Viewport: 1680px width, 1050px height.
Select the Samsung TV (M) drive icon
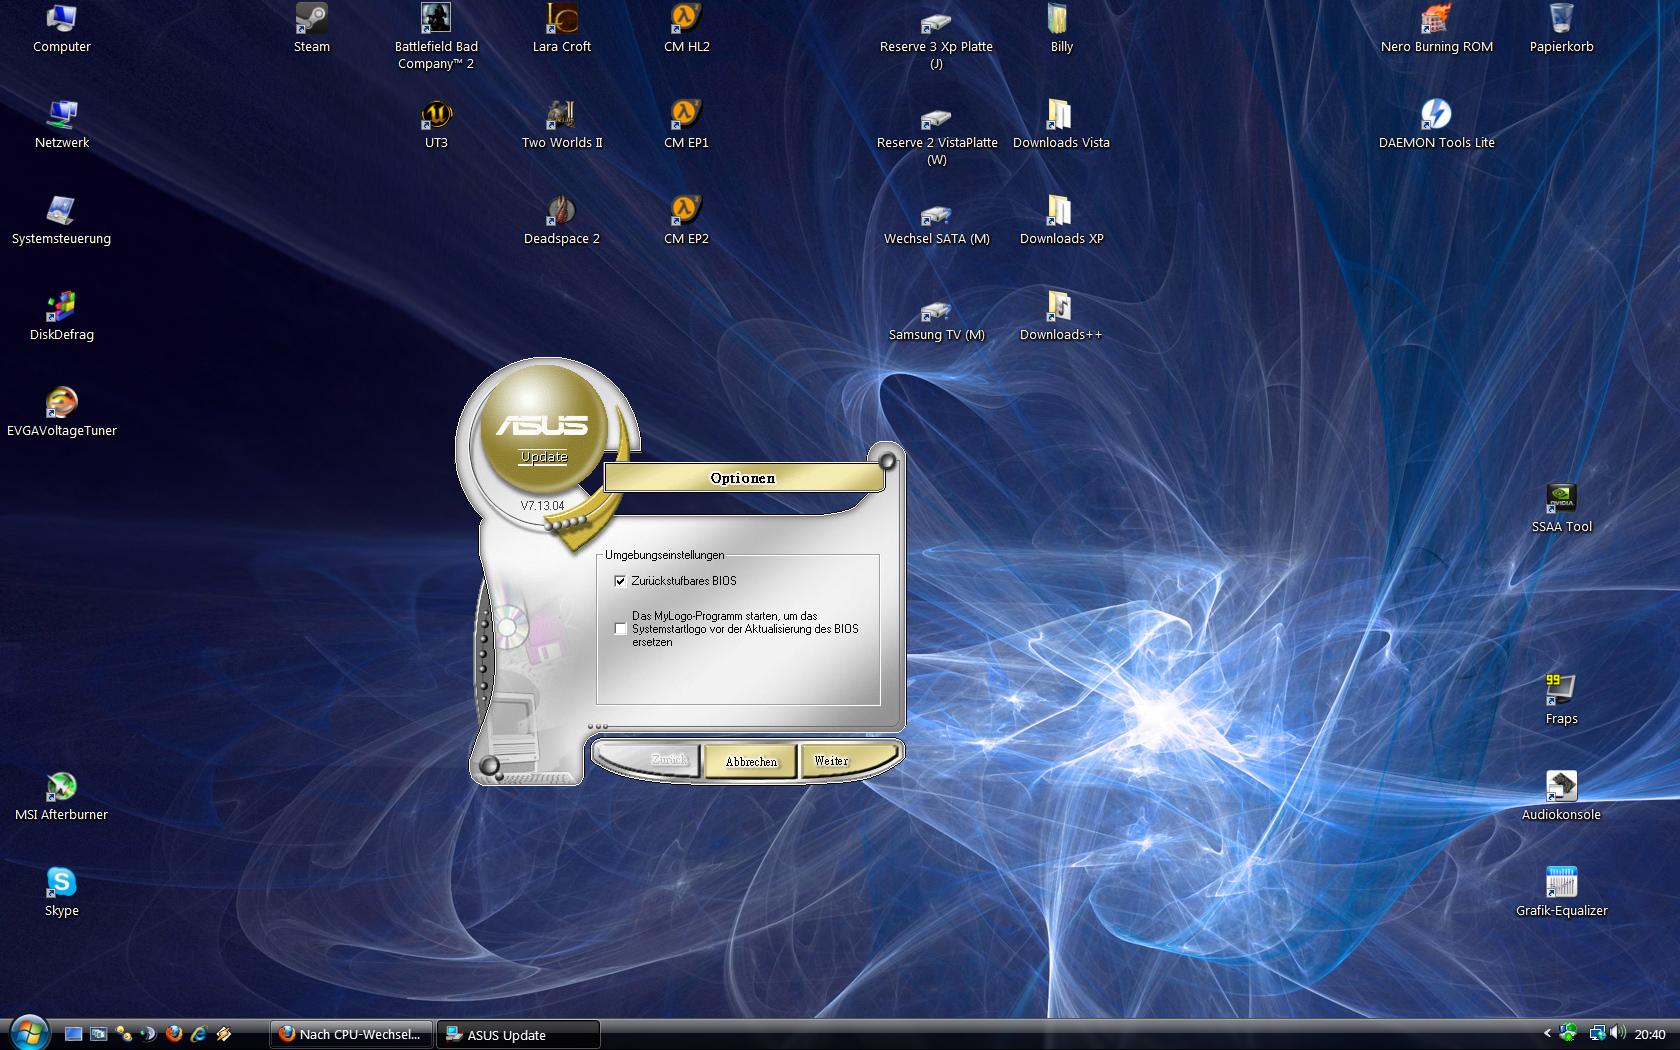pos(936,317)
